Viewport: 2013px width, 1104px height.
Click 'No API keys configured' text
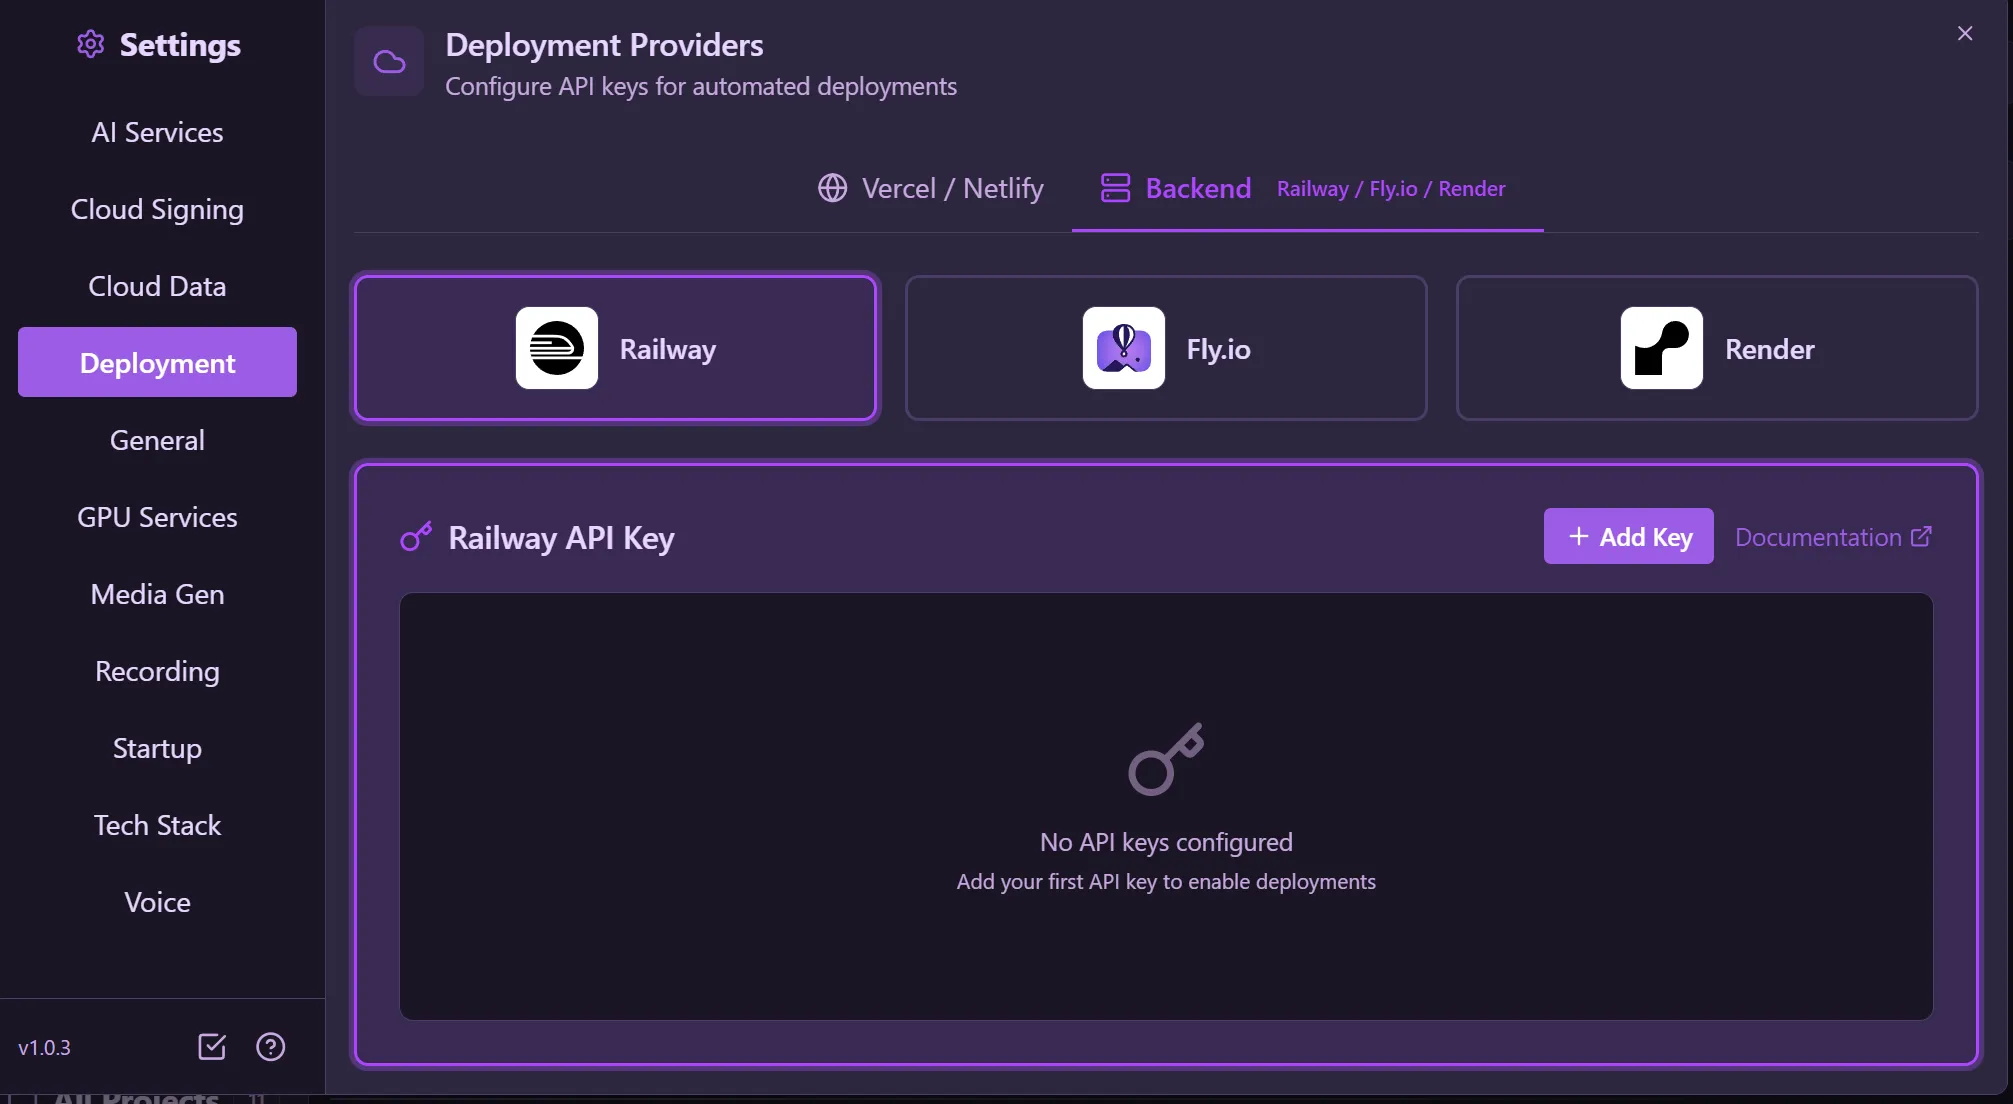(x=1166, y=842)
